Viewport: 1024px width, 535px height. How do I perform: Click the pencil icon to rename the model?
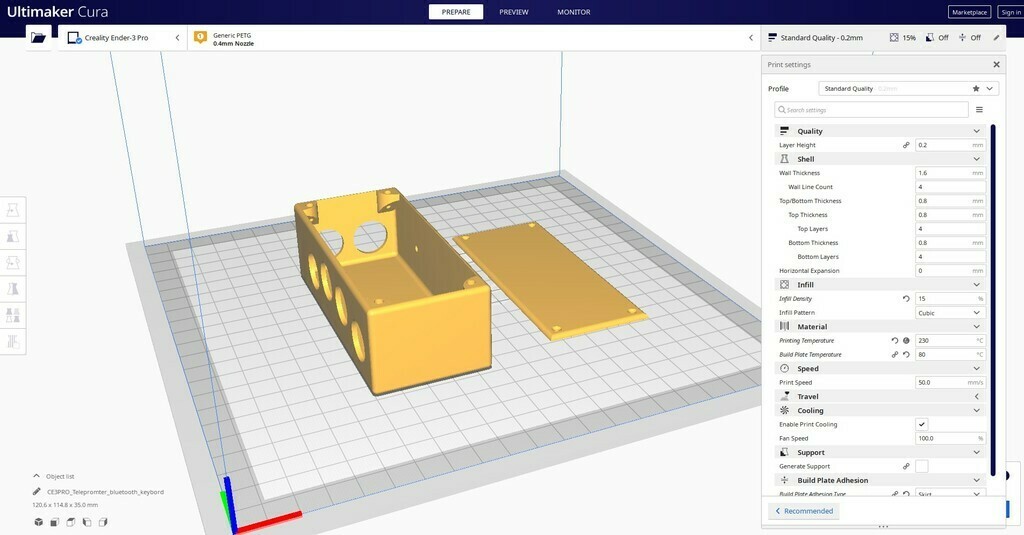[37, 492]
